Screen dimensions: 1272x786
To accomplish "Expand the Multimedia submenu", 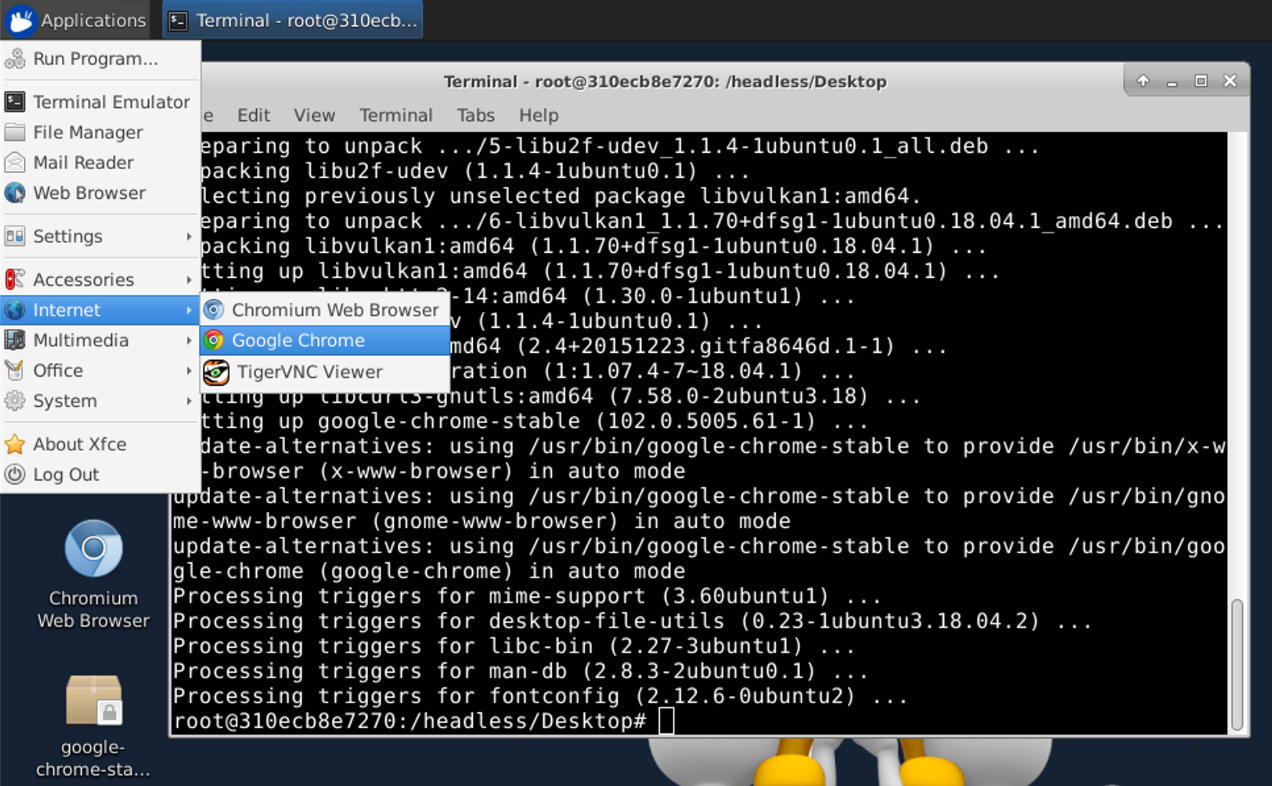I will (80, 341).
